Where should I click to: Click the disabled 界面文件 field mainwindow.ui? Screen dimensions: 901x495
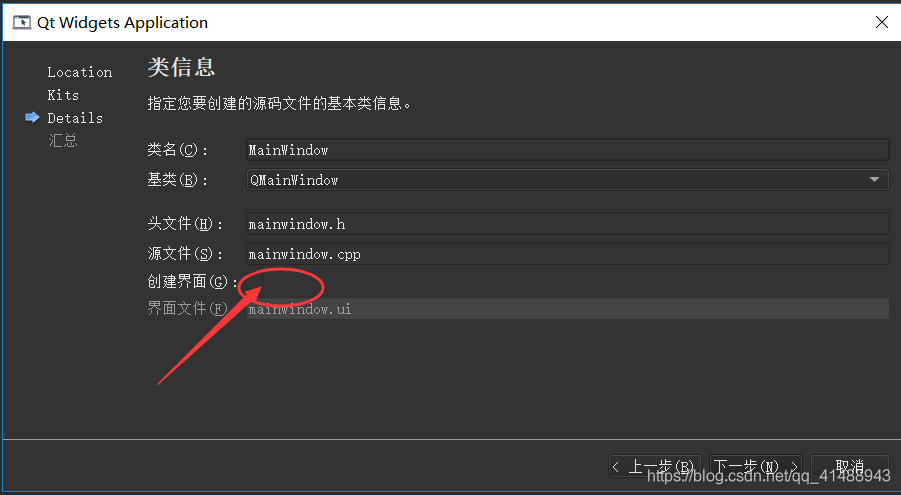(x=567, y=309)
